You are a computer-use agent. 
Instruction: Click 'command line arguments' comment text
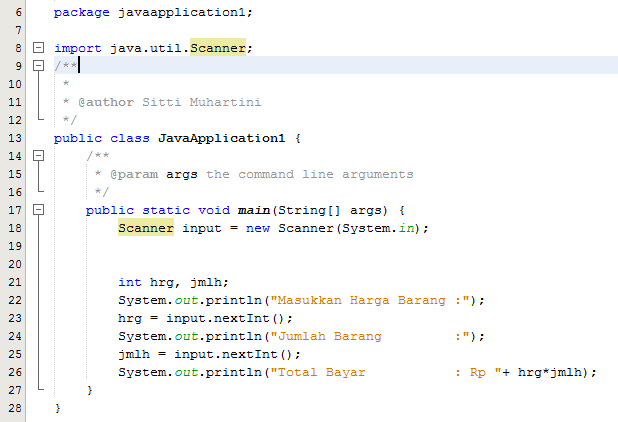326,174
